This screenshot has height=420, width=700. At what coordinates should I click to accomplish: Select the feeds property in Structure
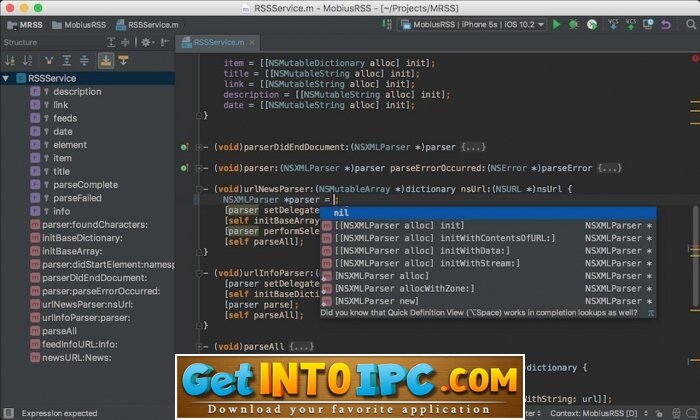point(65,118)
